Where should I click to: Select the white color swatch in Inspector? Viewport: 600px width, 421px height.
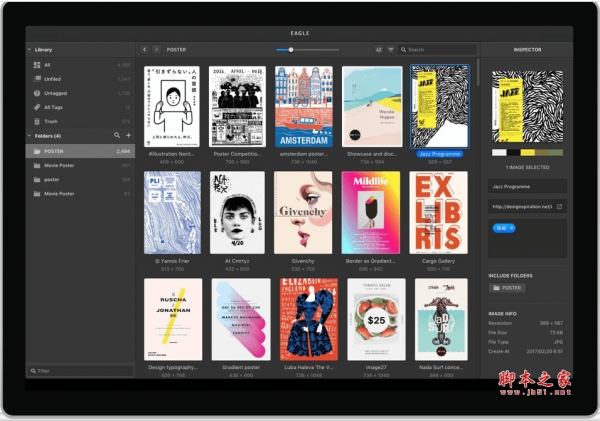point(499,153)
